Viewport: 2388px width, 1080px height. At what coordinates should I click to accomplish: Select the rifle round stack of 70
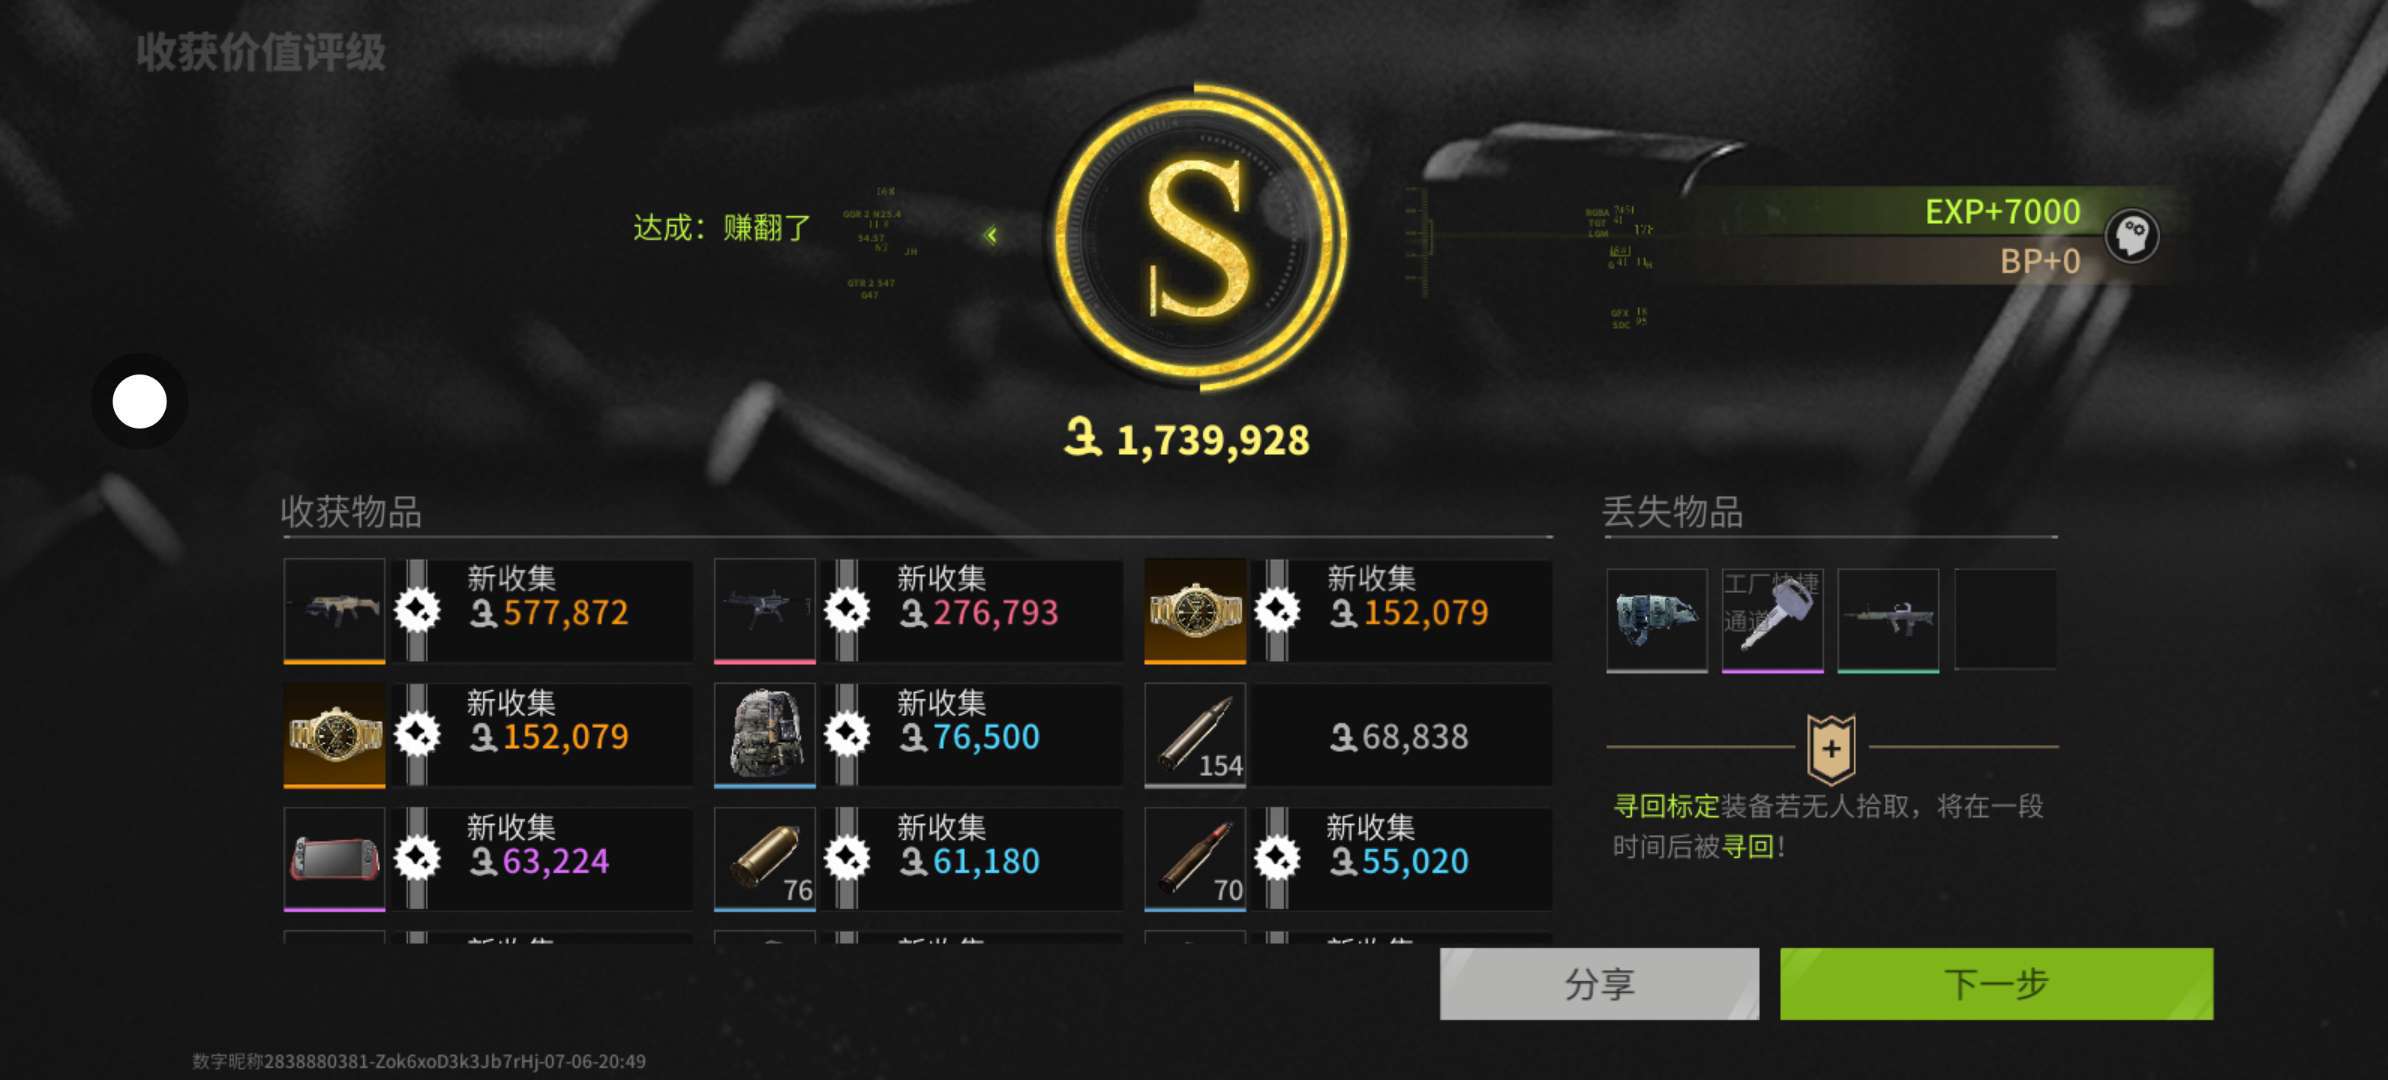click(x=1195, y=859)
